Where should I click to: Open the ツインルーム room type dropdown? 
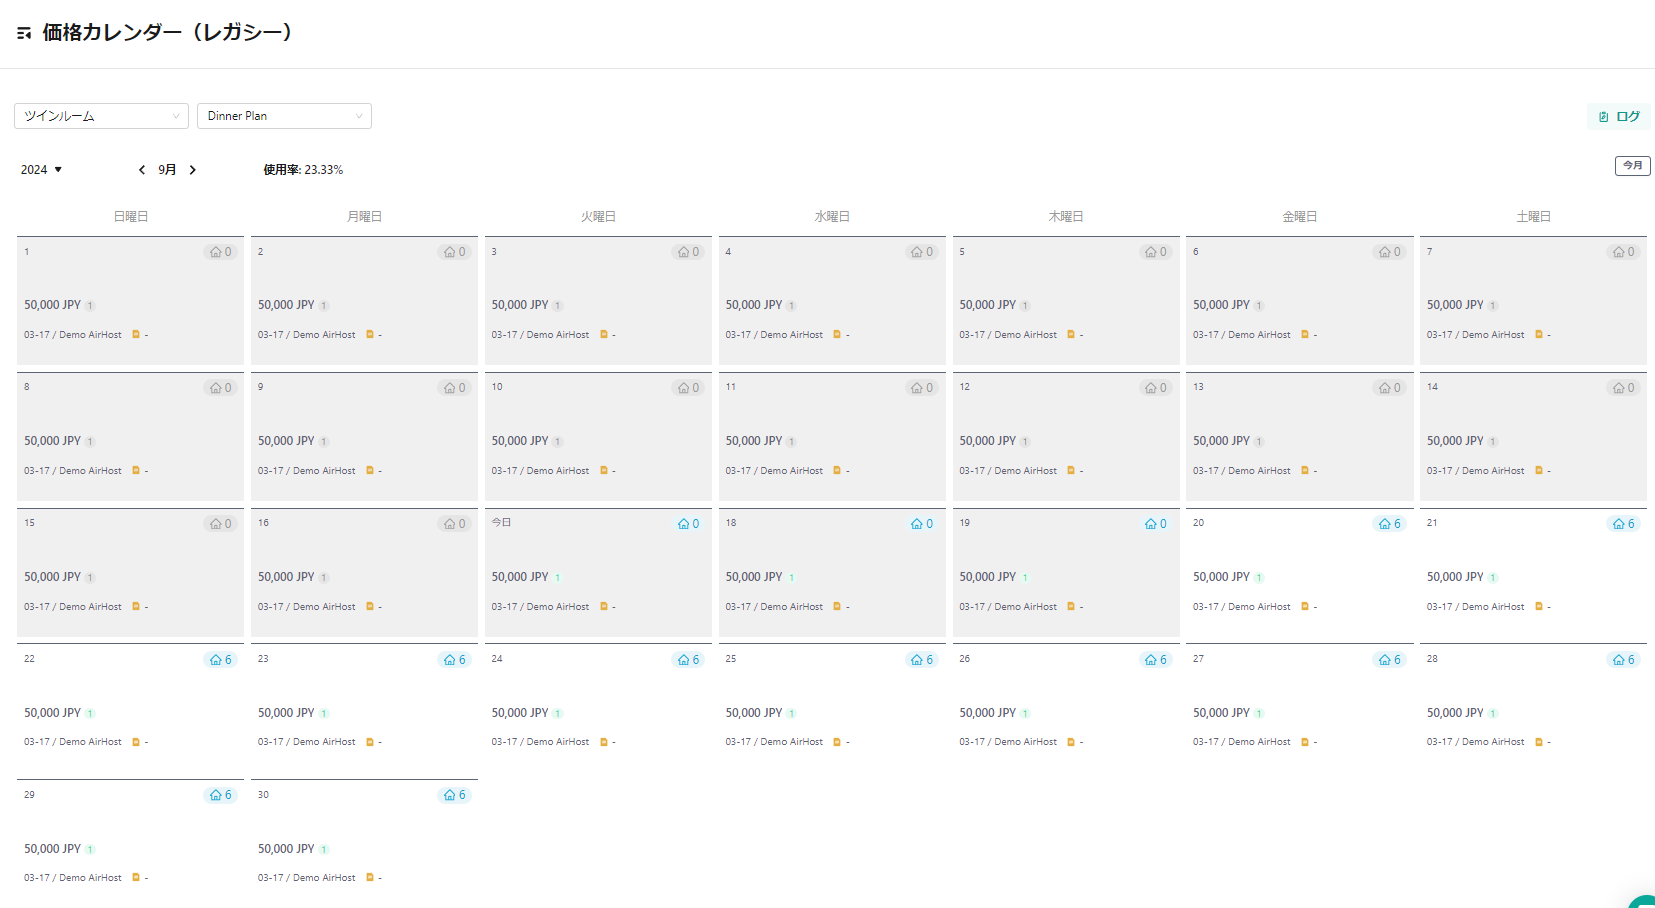tap(101, 116)
